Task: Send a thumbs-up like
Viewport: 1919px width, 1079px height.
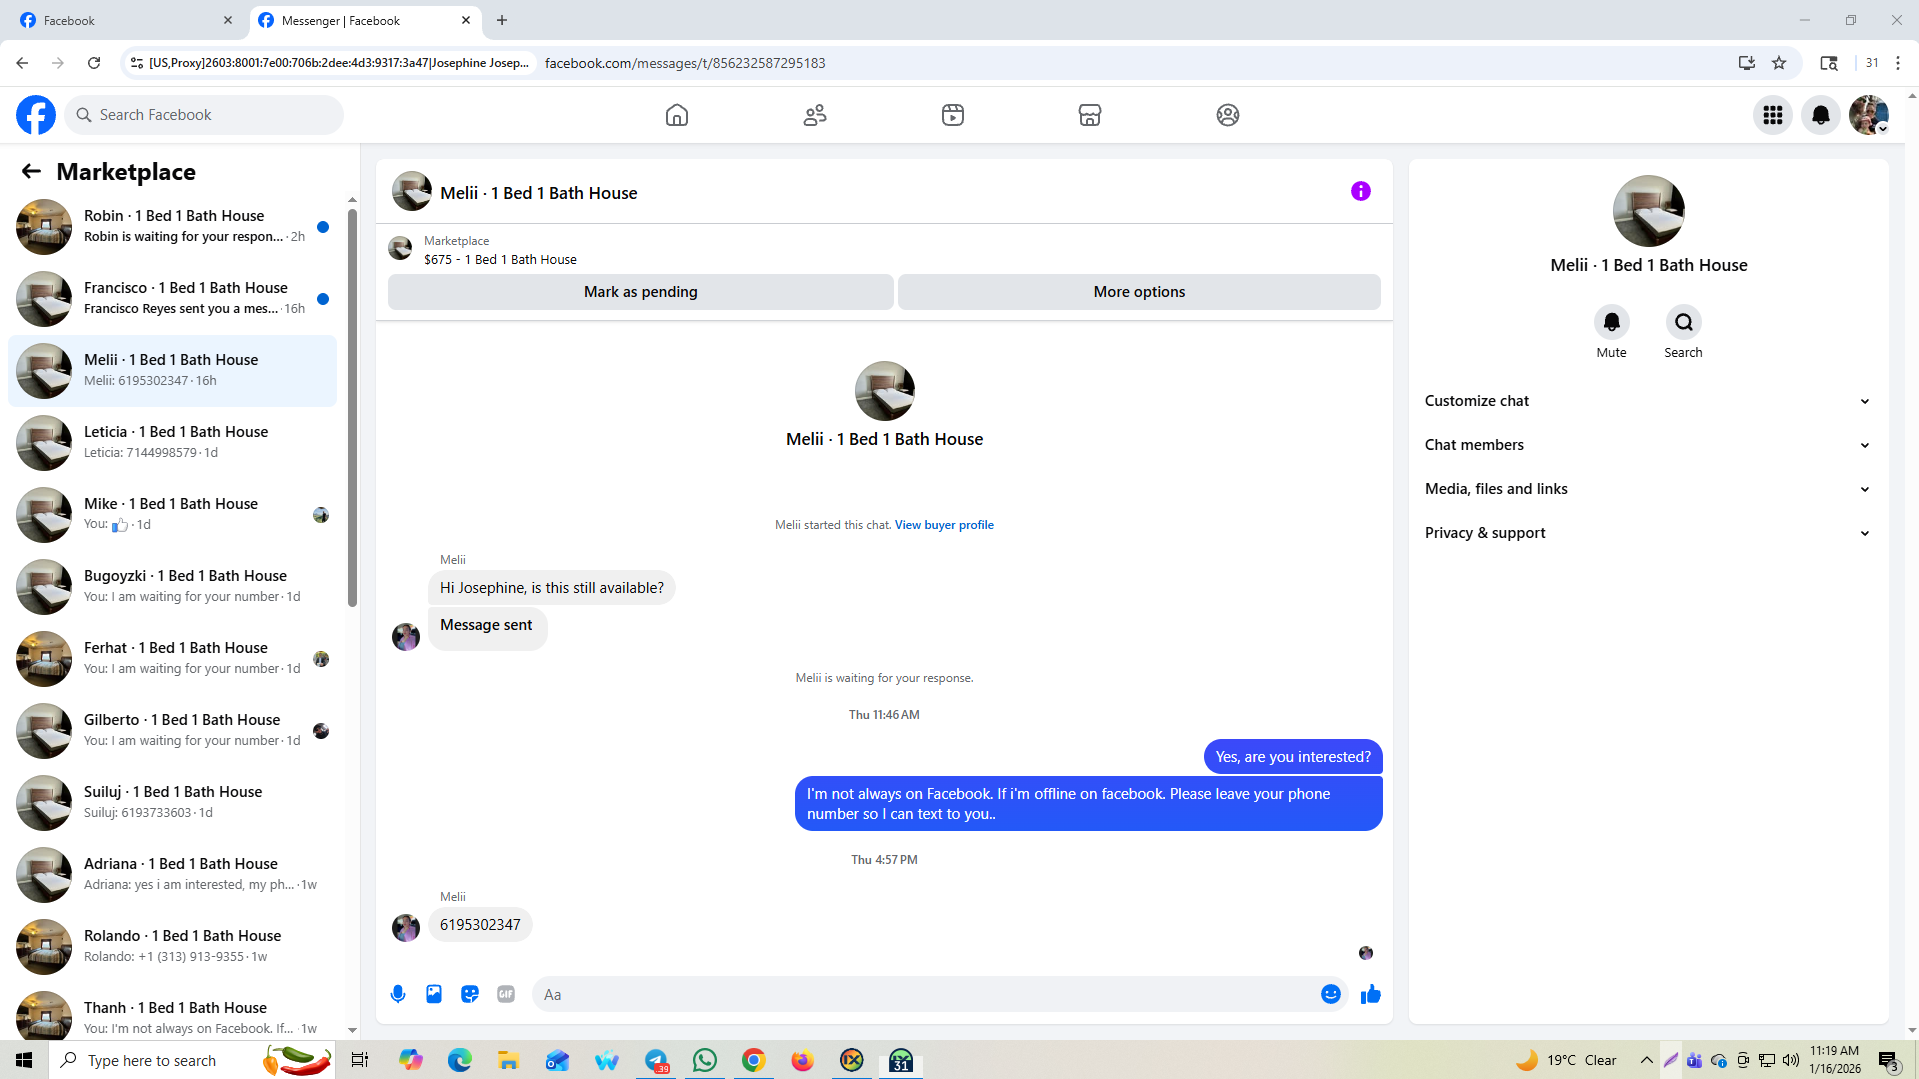Action: pyautogui.click(x=1371, y=994)
